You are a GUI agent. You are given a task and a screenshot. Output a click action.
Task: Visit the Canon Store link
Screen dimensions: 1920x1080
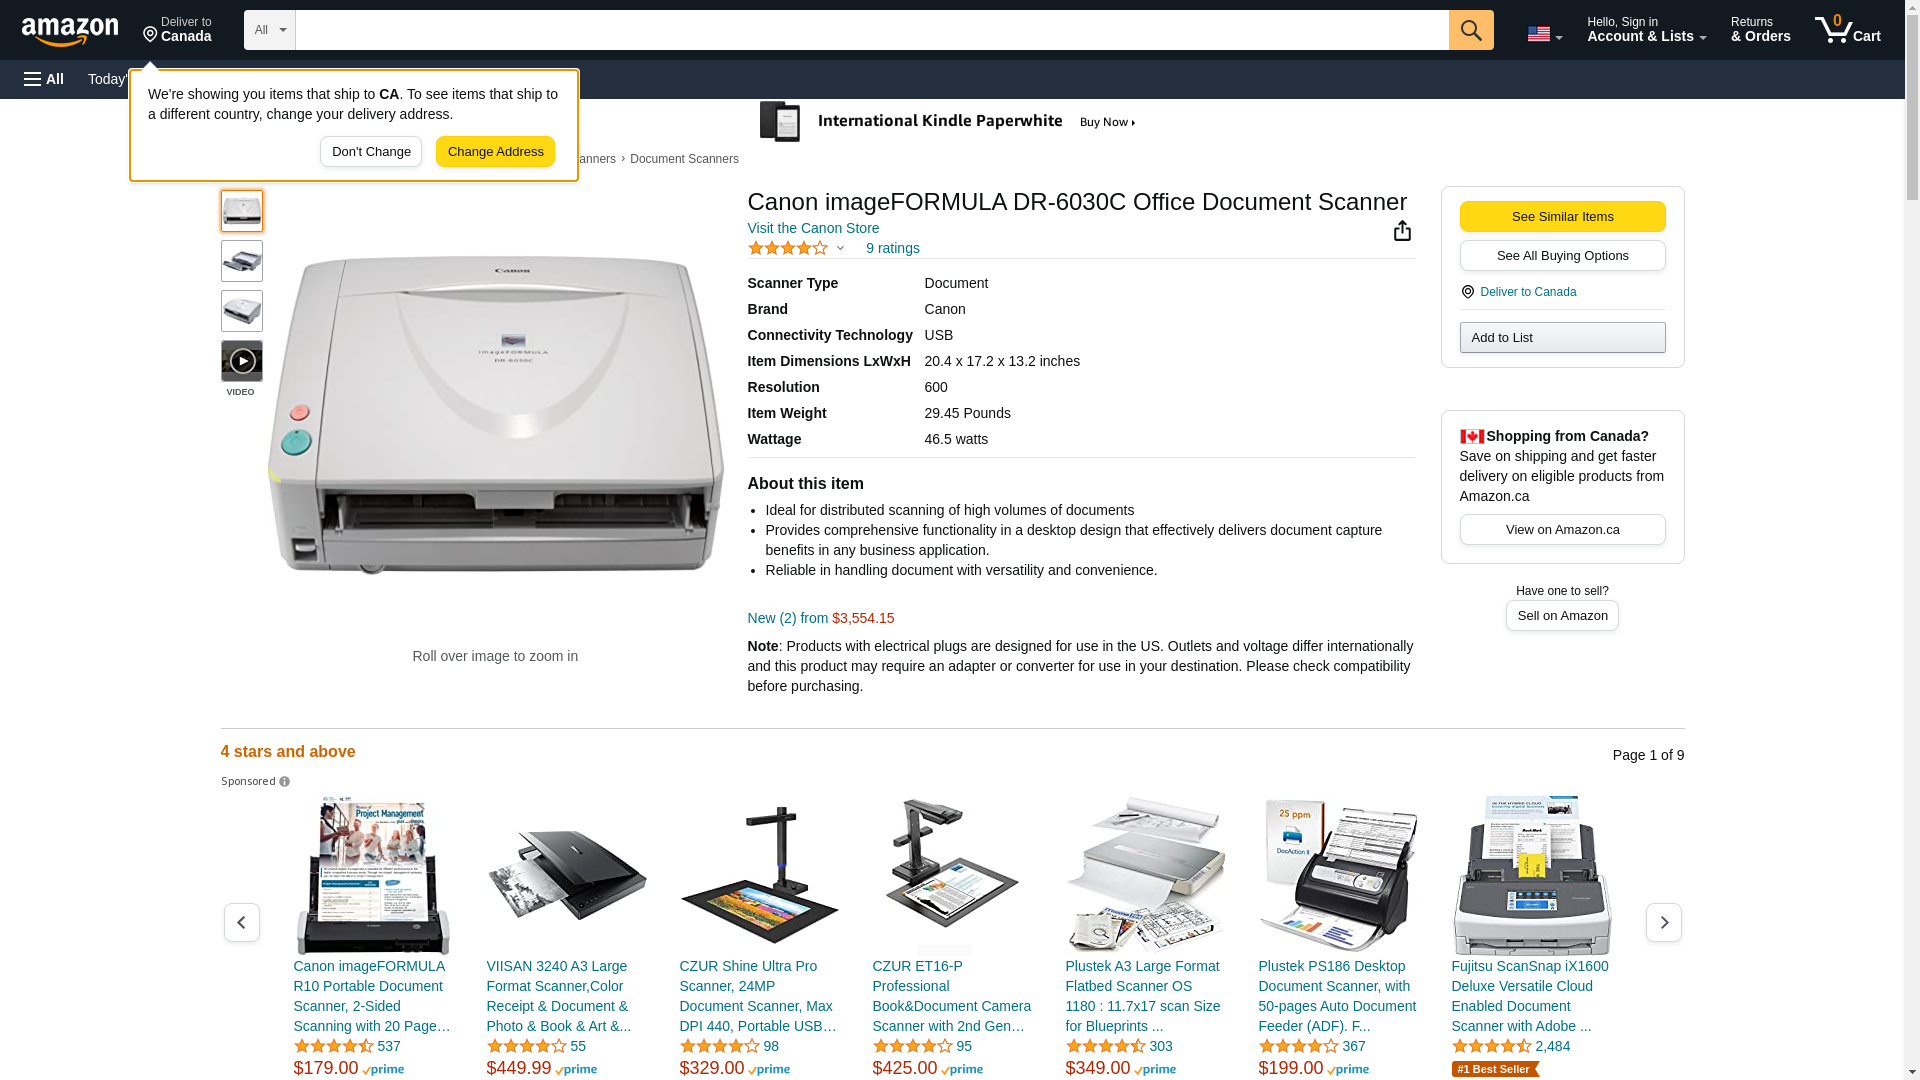click(814, 228)
